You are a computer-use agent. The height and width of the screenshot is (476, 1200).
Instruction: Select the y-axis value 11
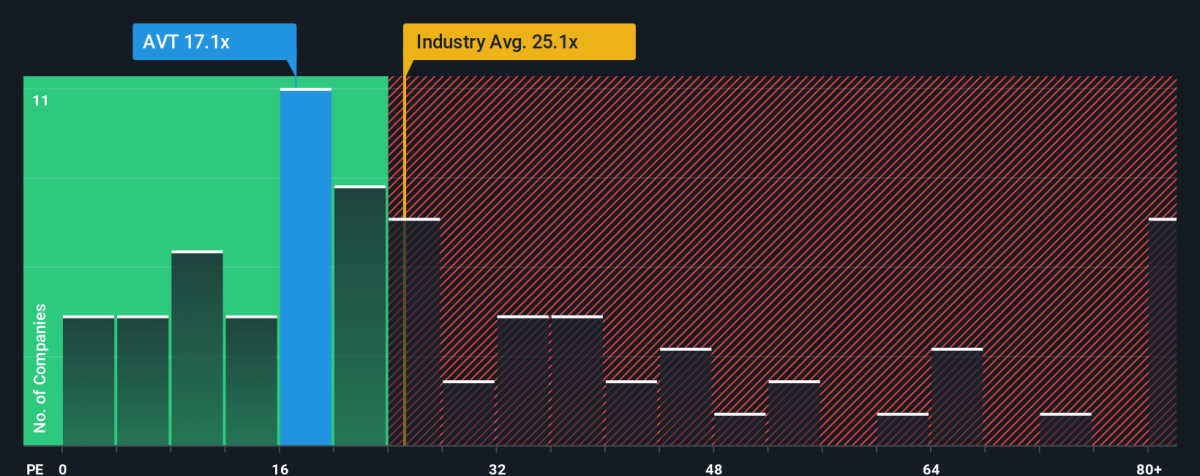pos(41,100)
